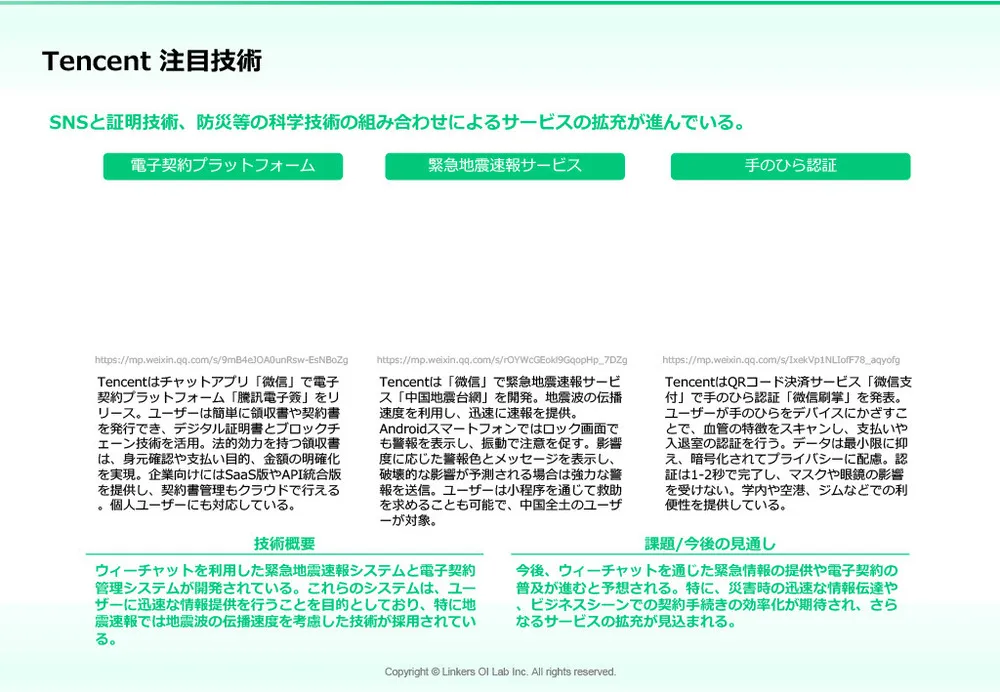1000x692 pixels.
Task: Click the green summary starting ウィーチャットを利用した
Action: [x=285, y=604]
